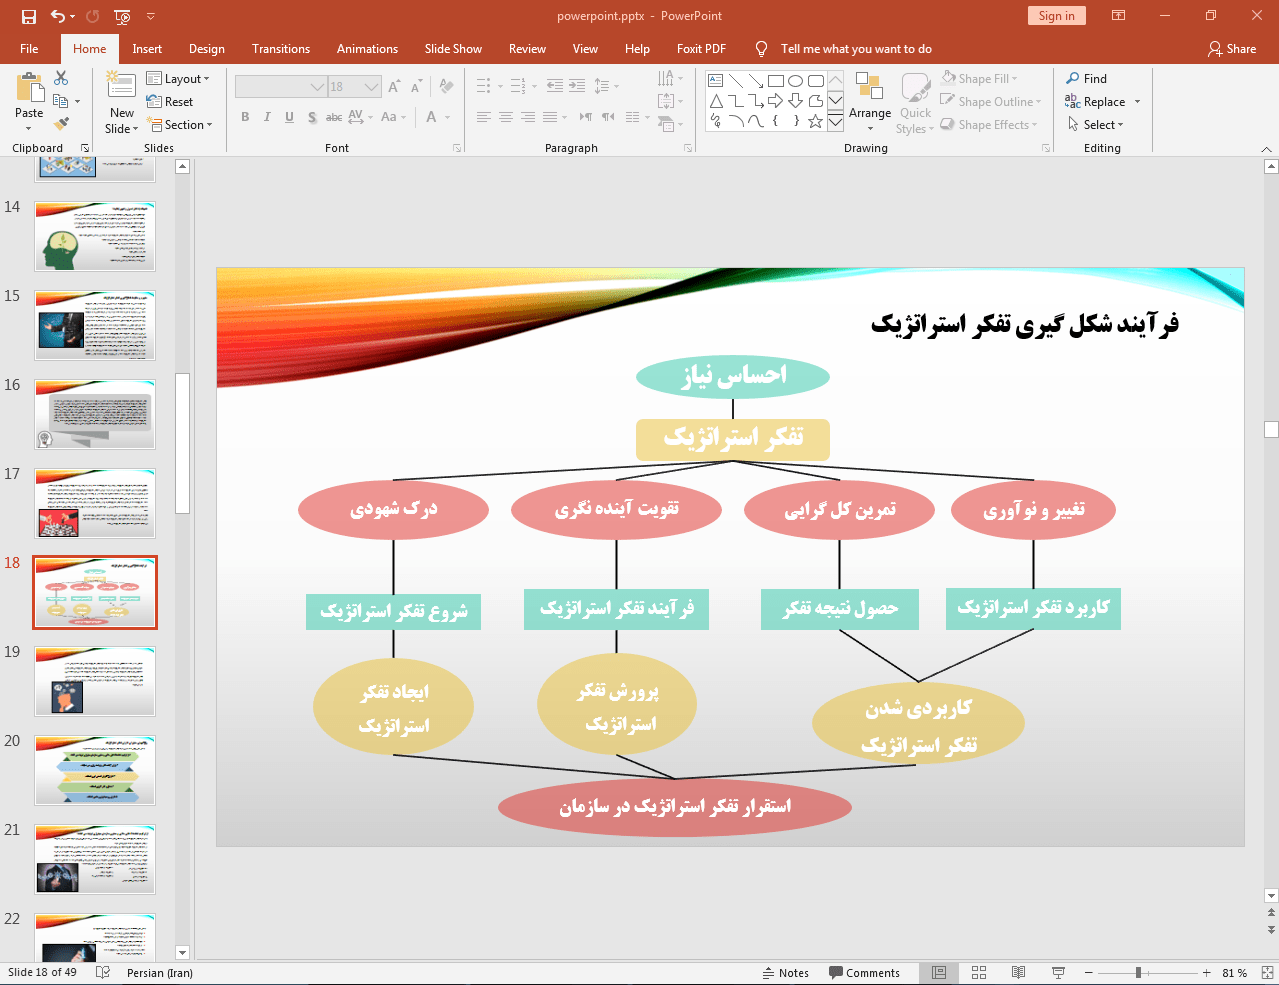Click Persian (Iran) language indicator
Image resolution: width=1279 pixels, height=985 pixels.
160,973
